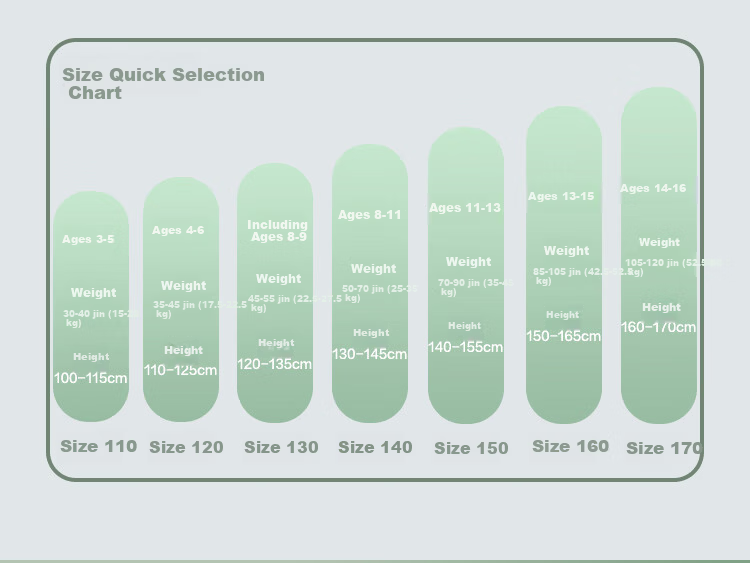Screen dimensions: 750x563
Task: Click the '110–125cm' height value
Action: tap(180, 370)
